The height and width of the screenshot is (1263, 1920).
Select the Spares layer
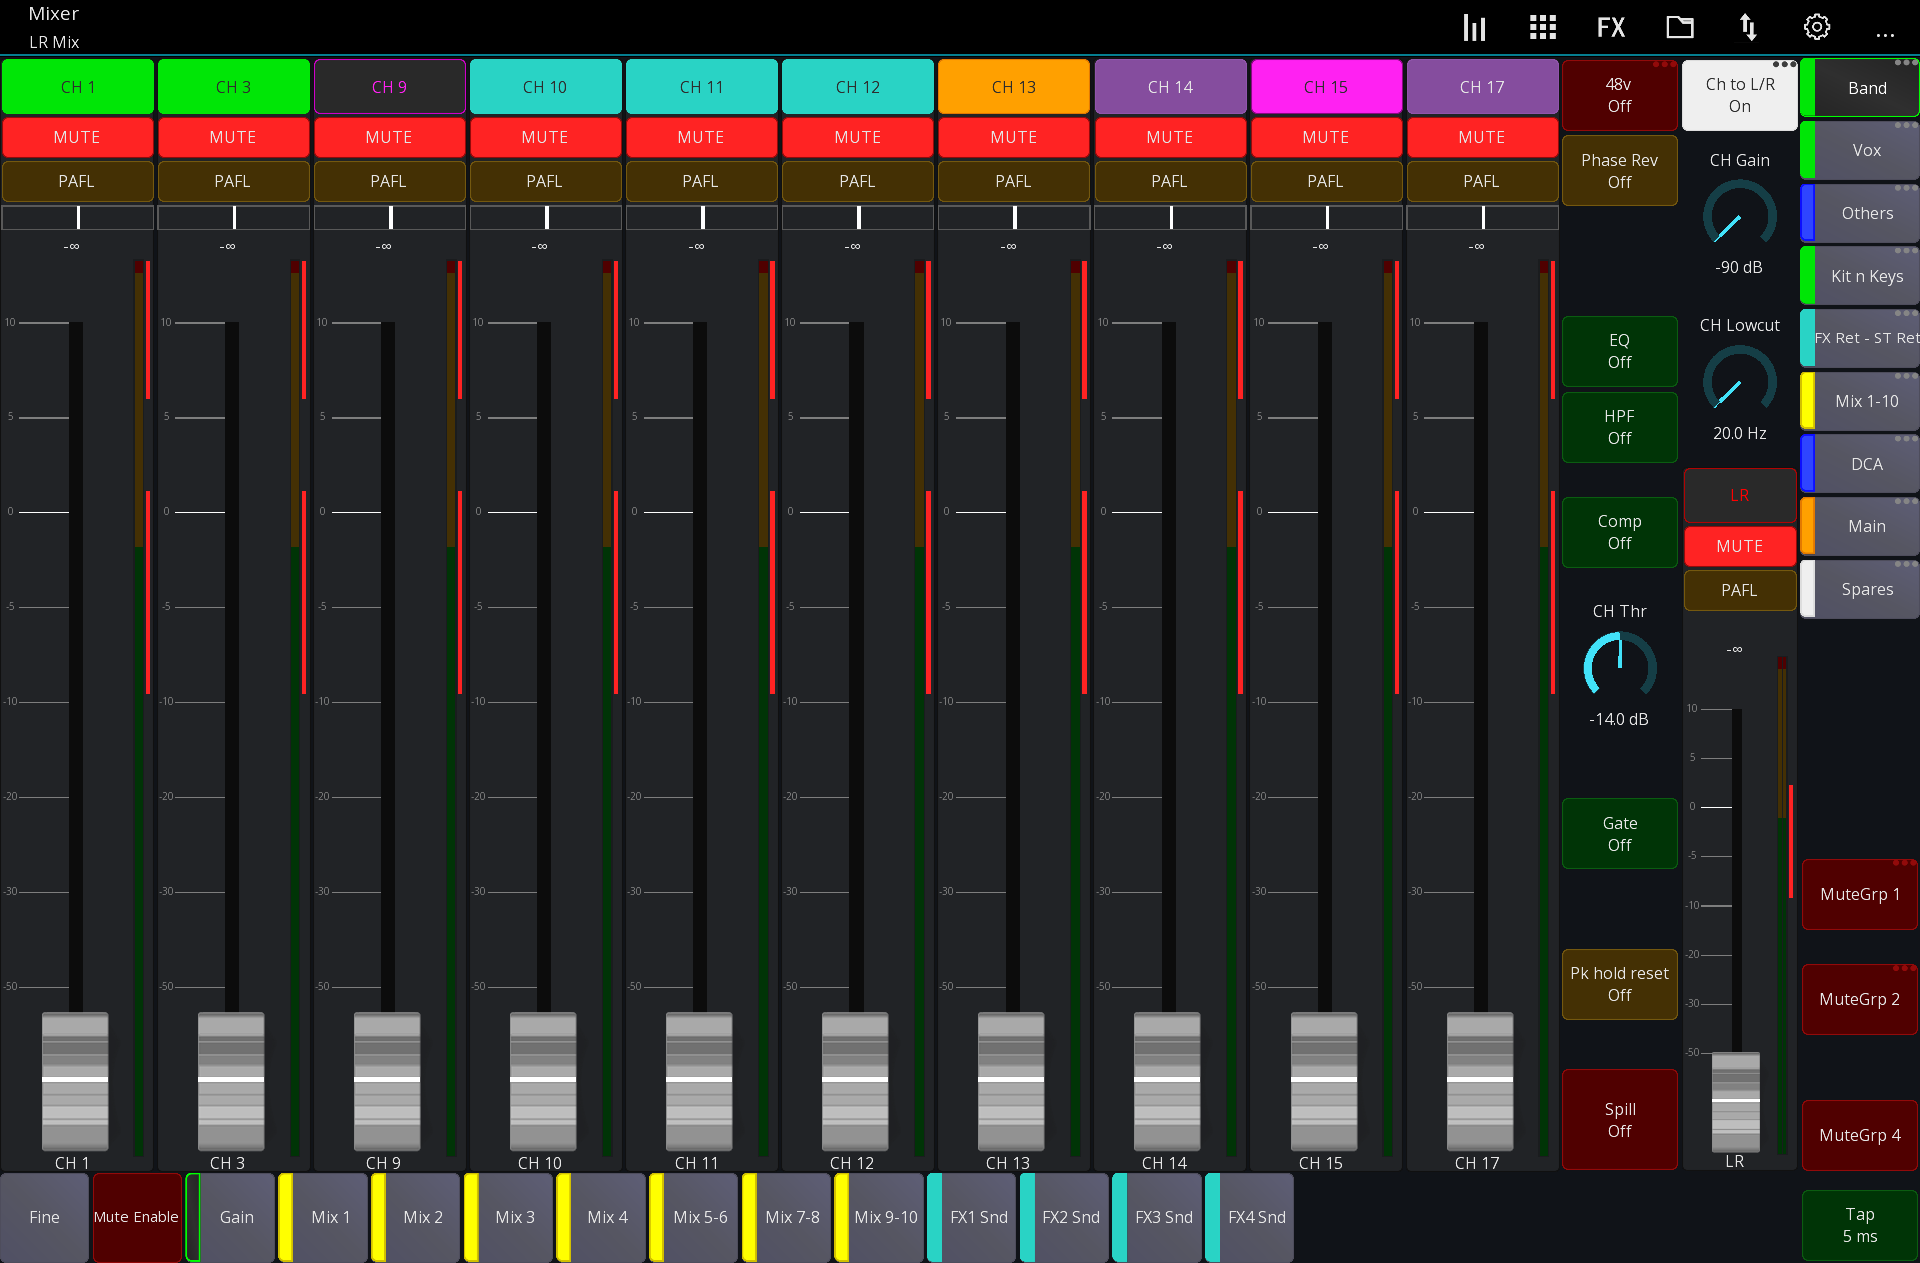click(1860, 589)
